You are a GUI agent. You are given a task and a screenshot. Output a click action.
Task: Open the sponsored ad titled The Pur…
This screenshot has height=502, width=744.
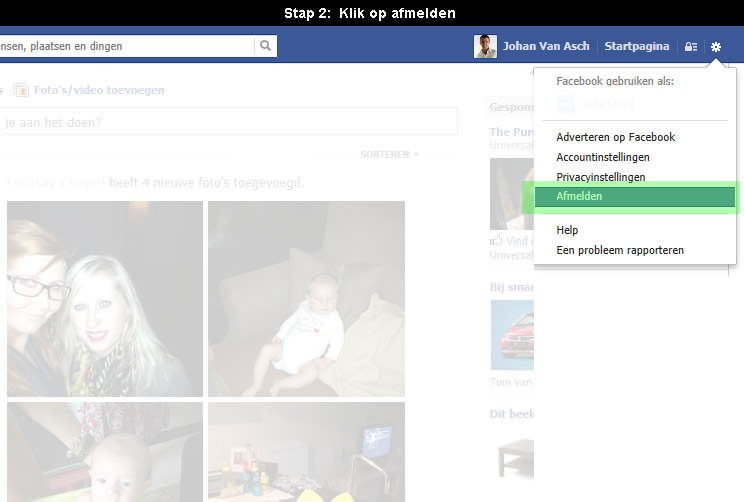pyautogui.click(x=512, y=132)
